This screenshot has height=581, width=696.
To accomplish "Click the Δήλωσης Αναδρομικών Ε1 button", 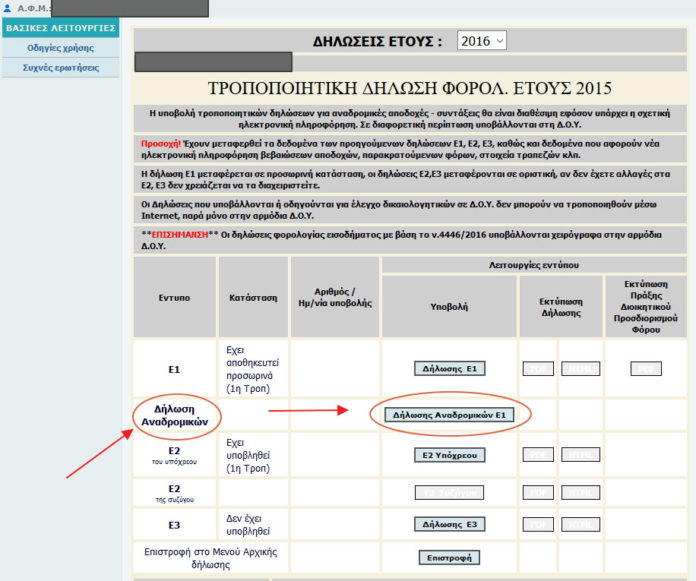I will coord(450,414).
